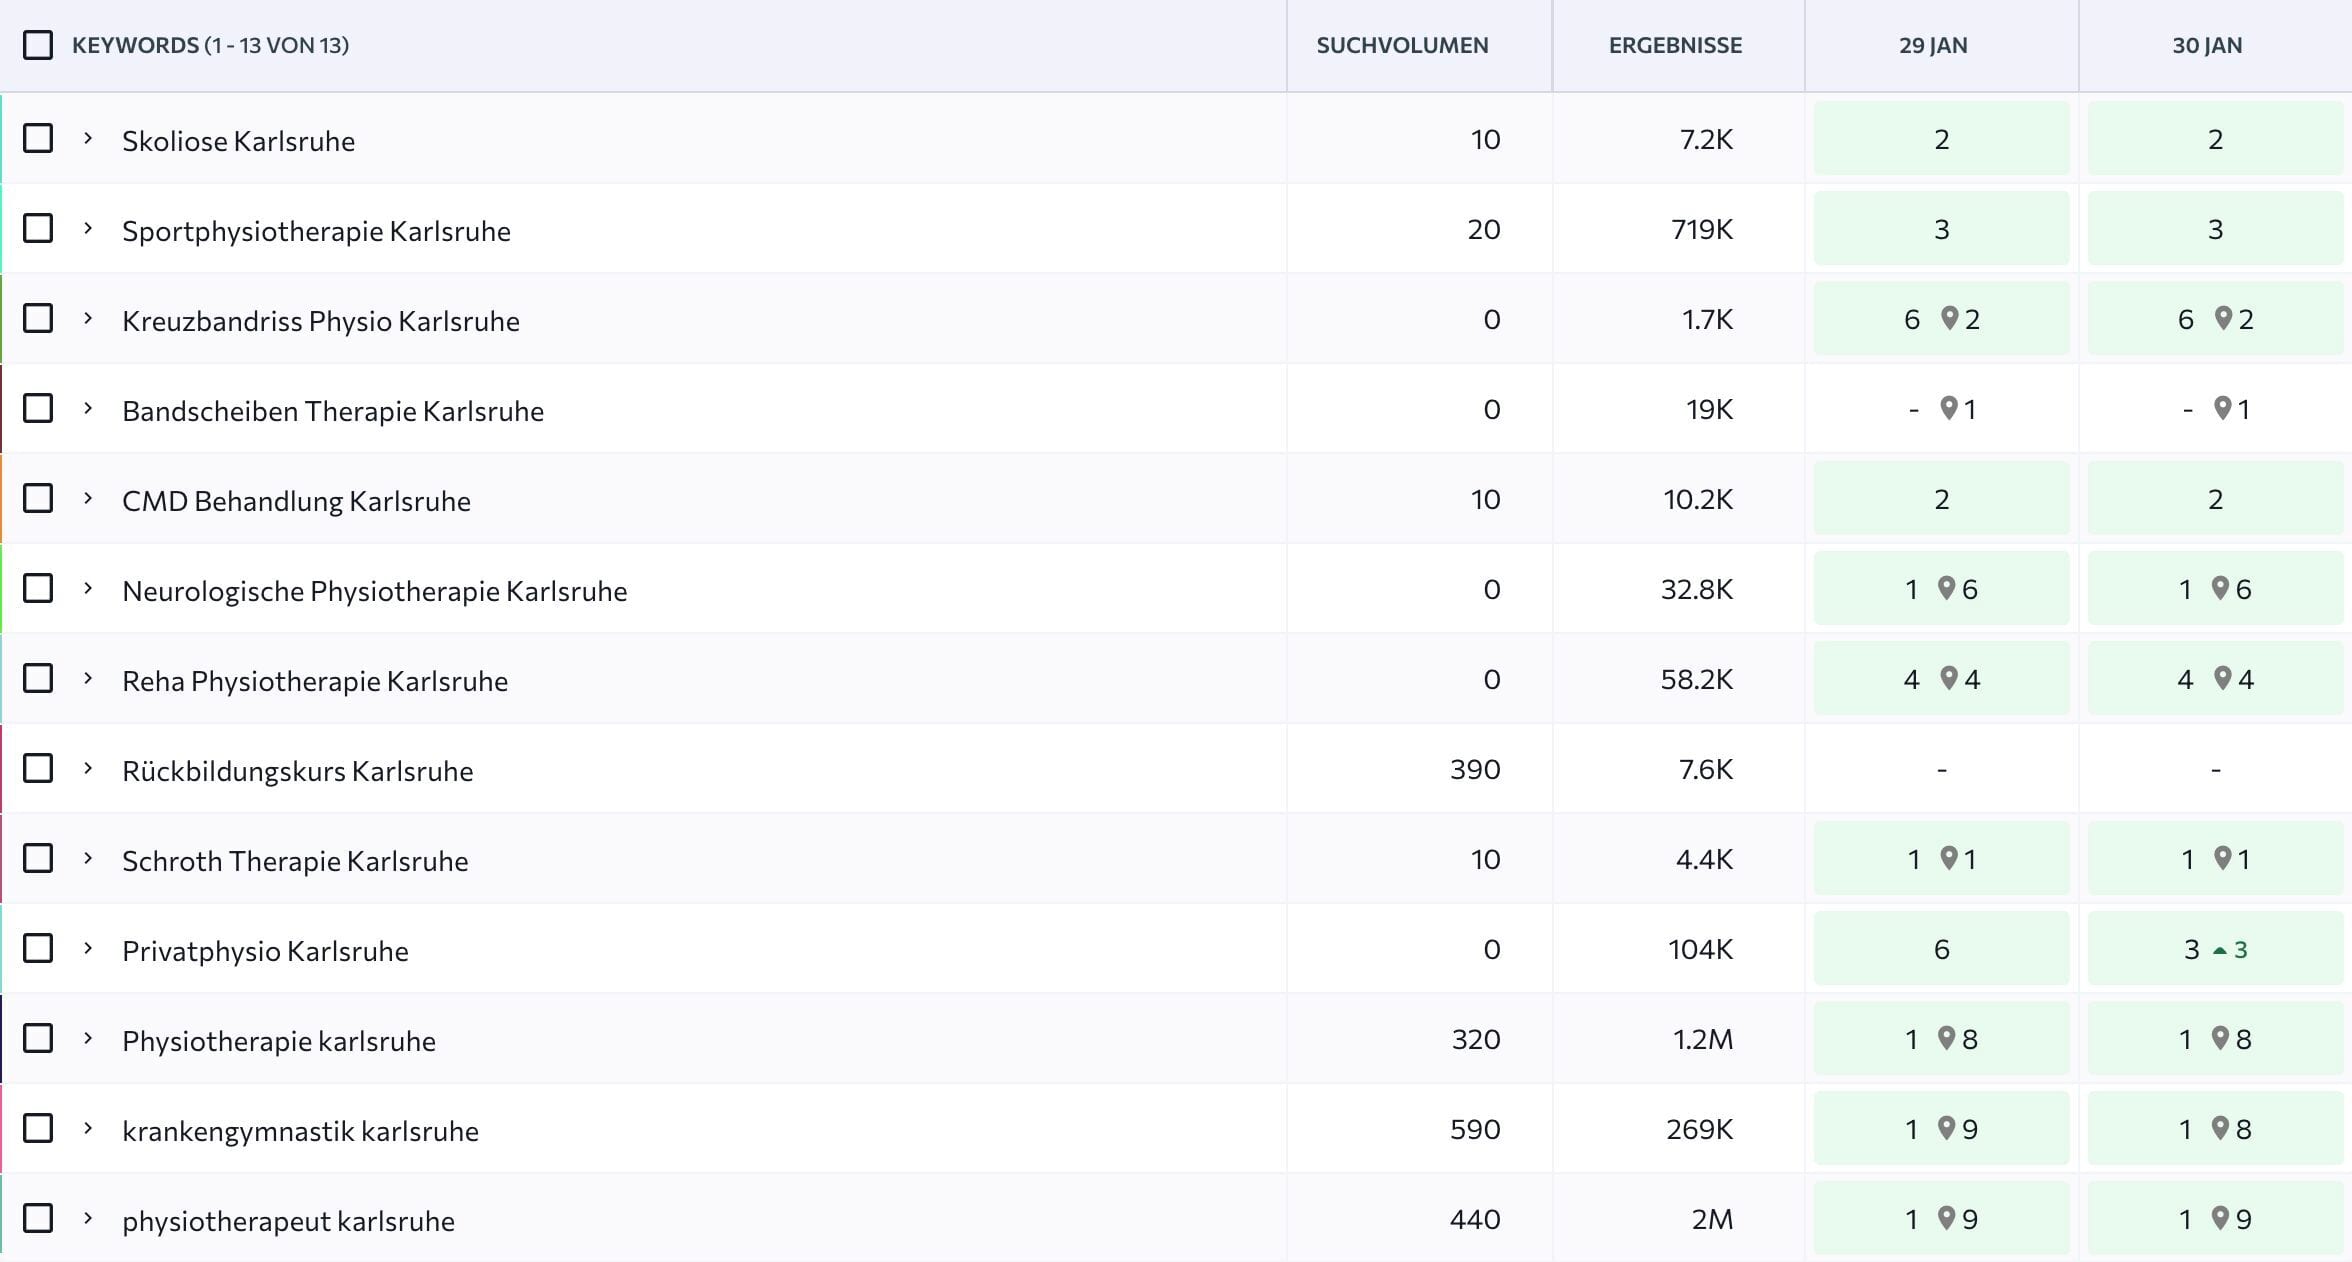Tick checkbox for Skoliose Karlsruhe
Image resolution: width=2352 pixels, height=1262 pixels.
coord(38,138)
